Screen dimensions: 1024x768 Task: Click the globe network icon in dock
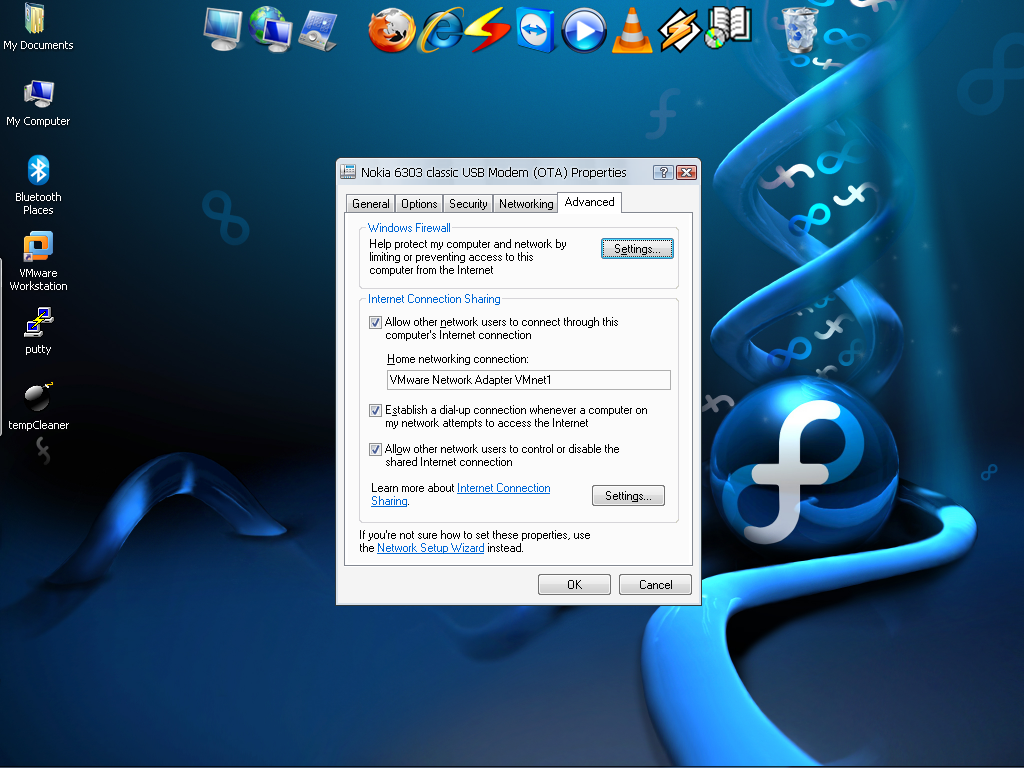click(x=270, y=29)
